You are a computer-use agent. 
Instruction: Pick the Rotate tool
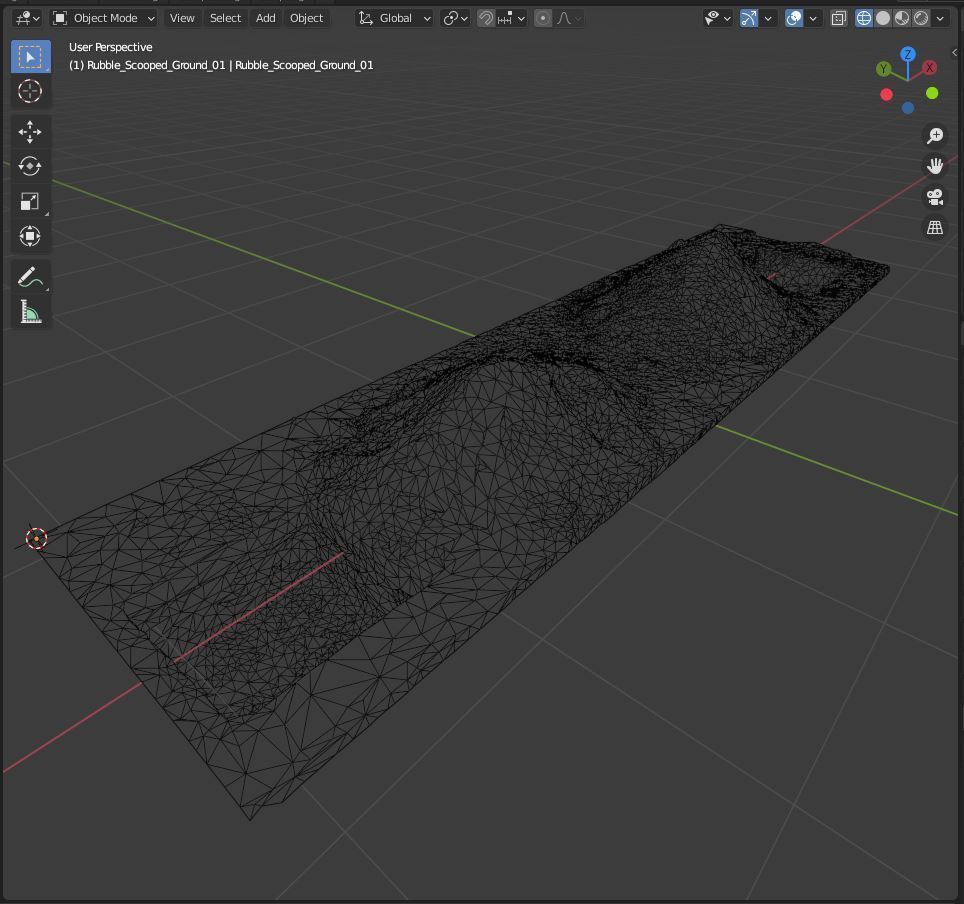point(30,166)
